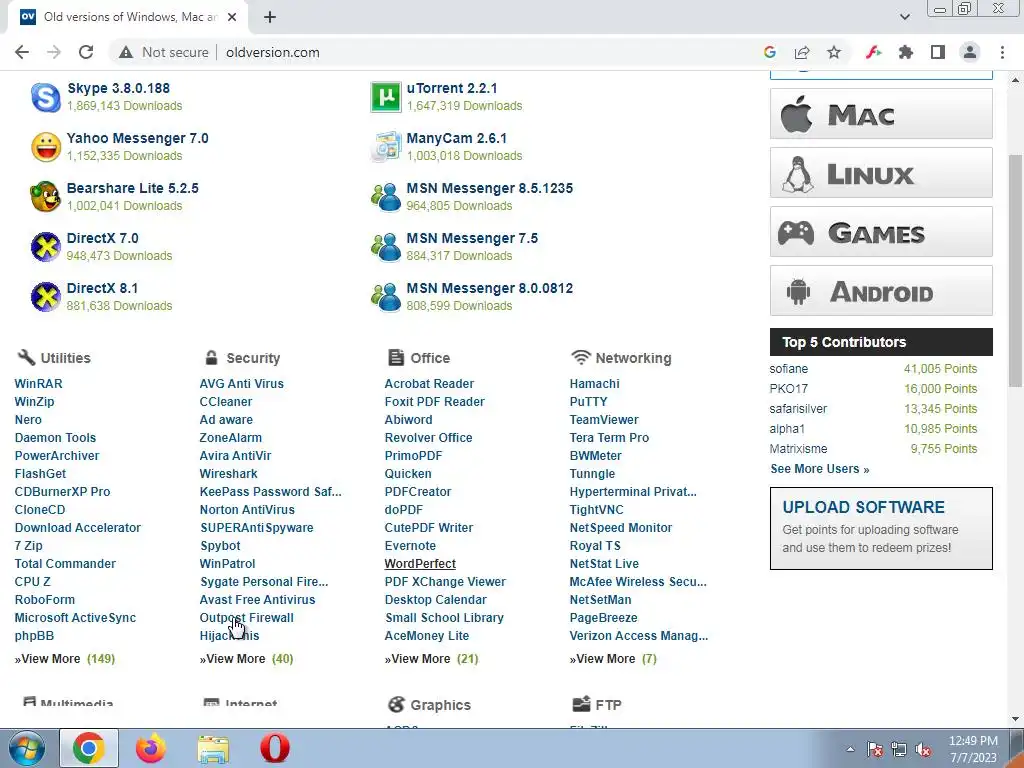The width and height of the screenshot is (1024, 768).
Task: Open the Windows Start button
Action: click(x=27, y=748)
